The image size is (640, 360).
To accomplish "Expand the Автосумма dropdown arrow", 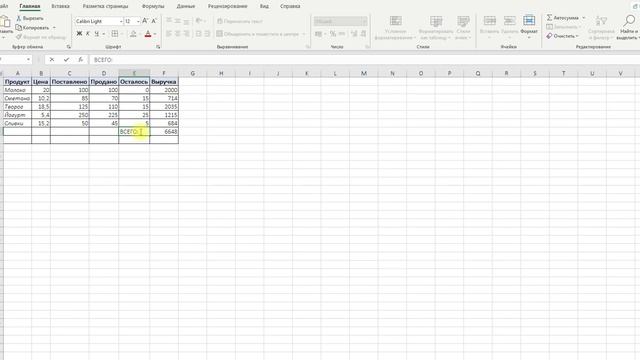I will pyautogui.click(x=584, y=18).
